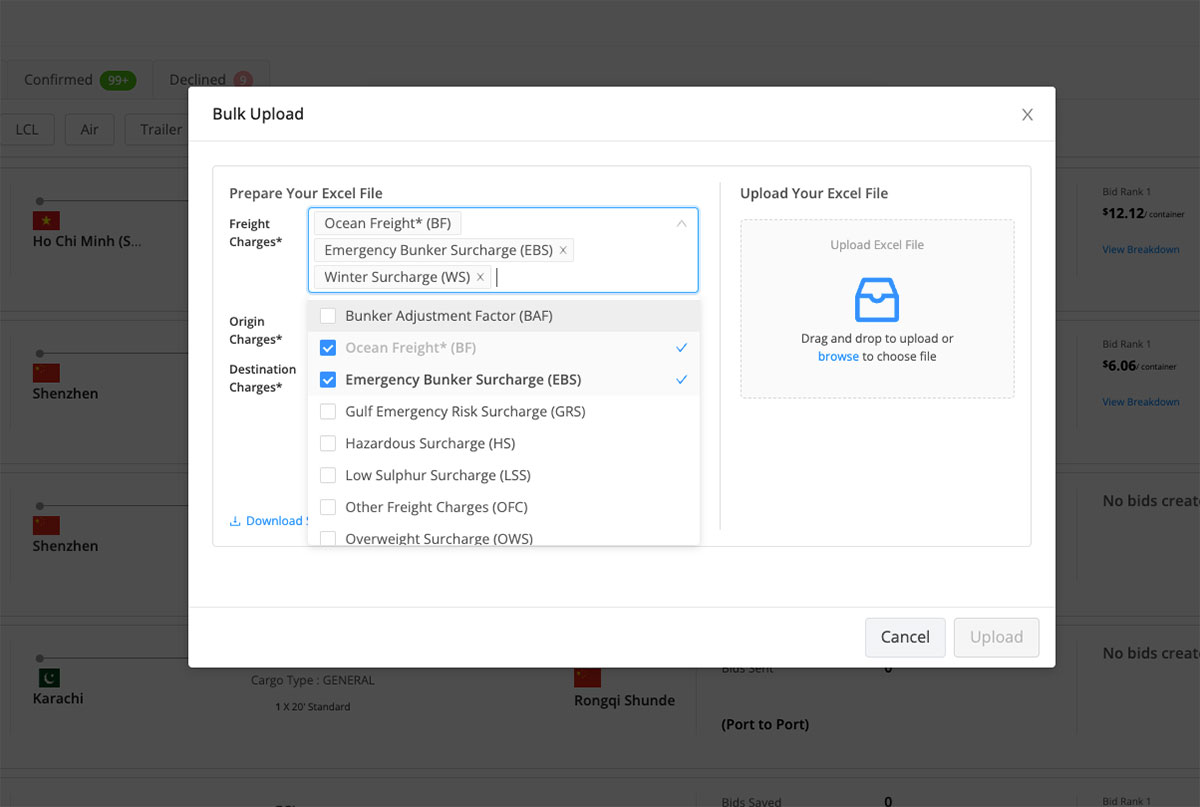Click the (Port to Port) label
The width and height of the screenshot is (1200, 807).
pyautogui.click(x=765, y=724)
